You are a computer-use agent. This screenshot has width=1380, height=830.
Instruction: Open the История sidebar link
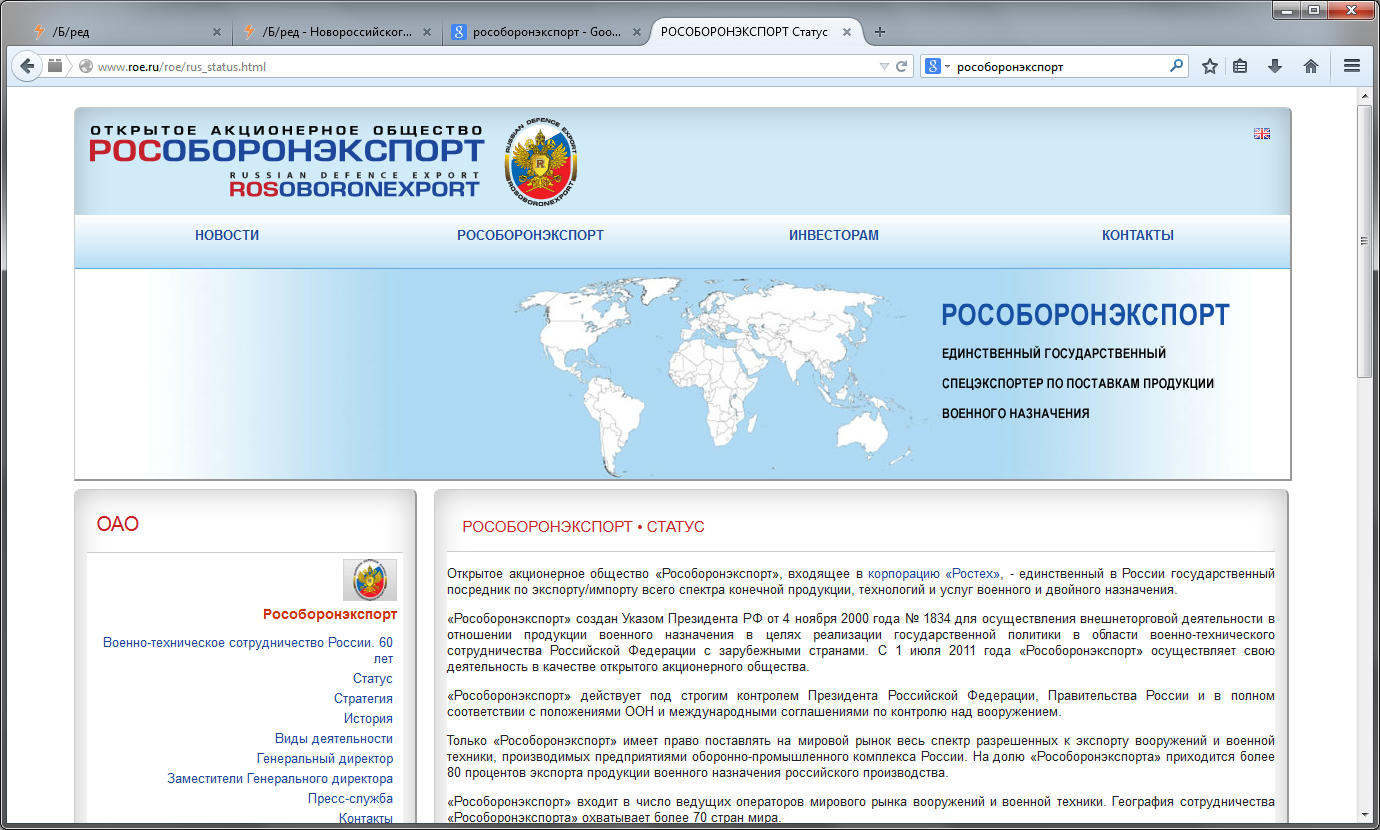368,719
